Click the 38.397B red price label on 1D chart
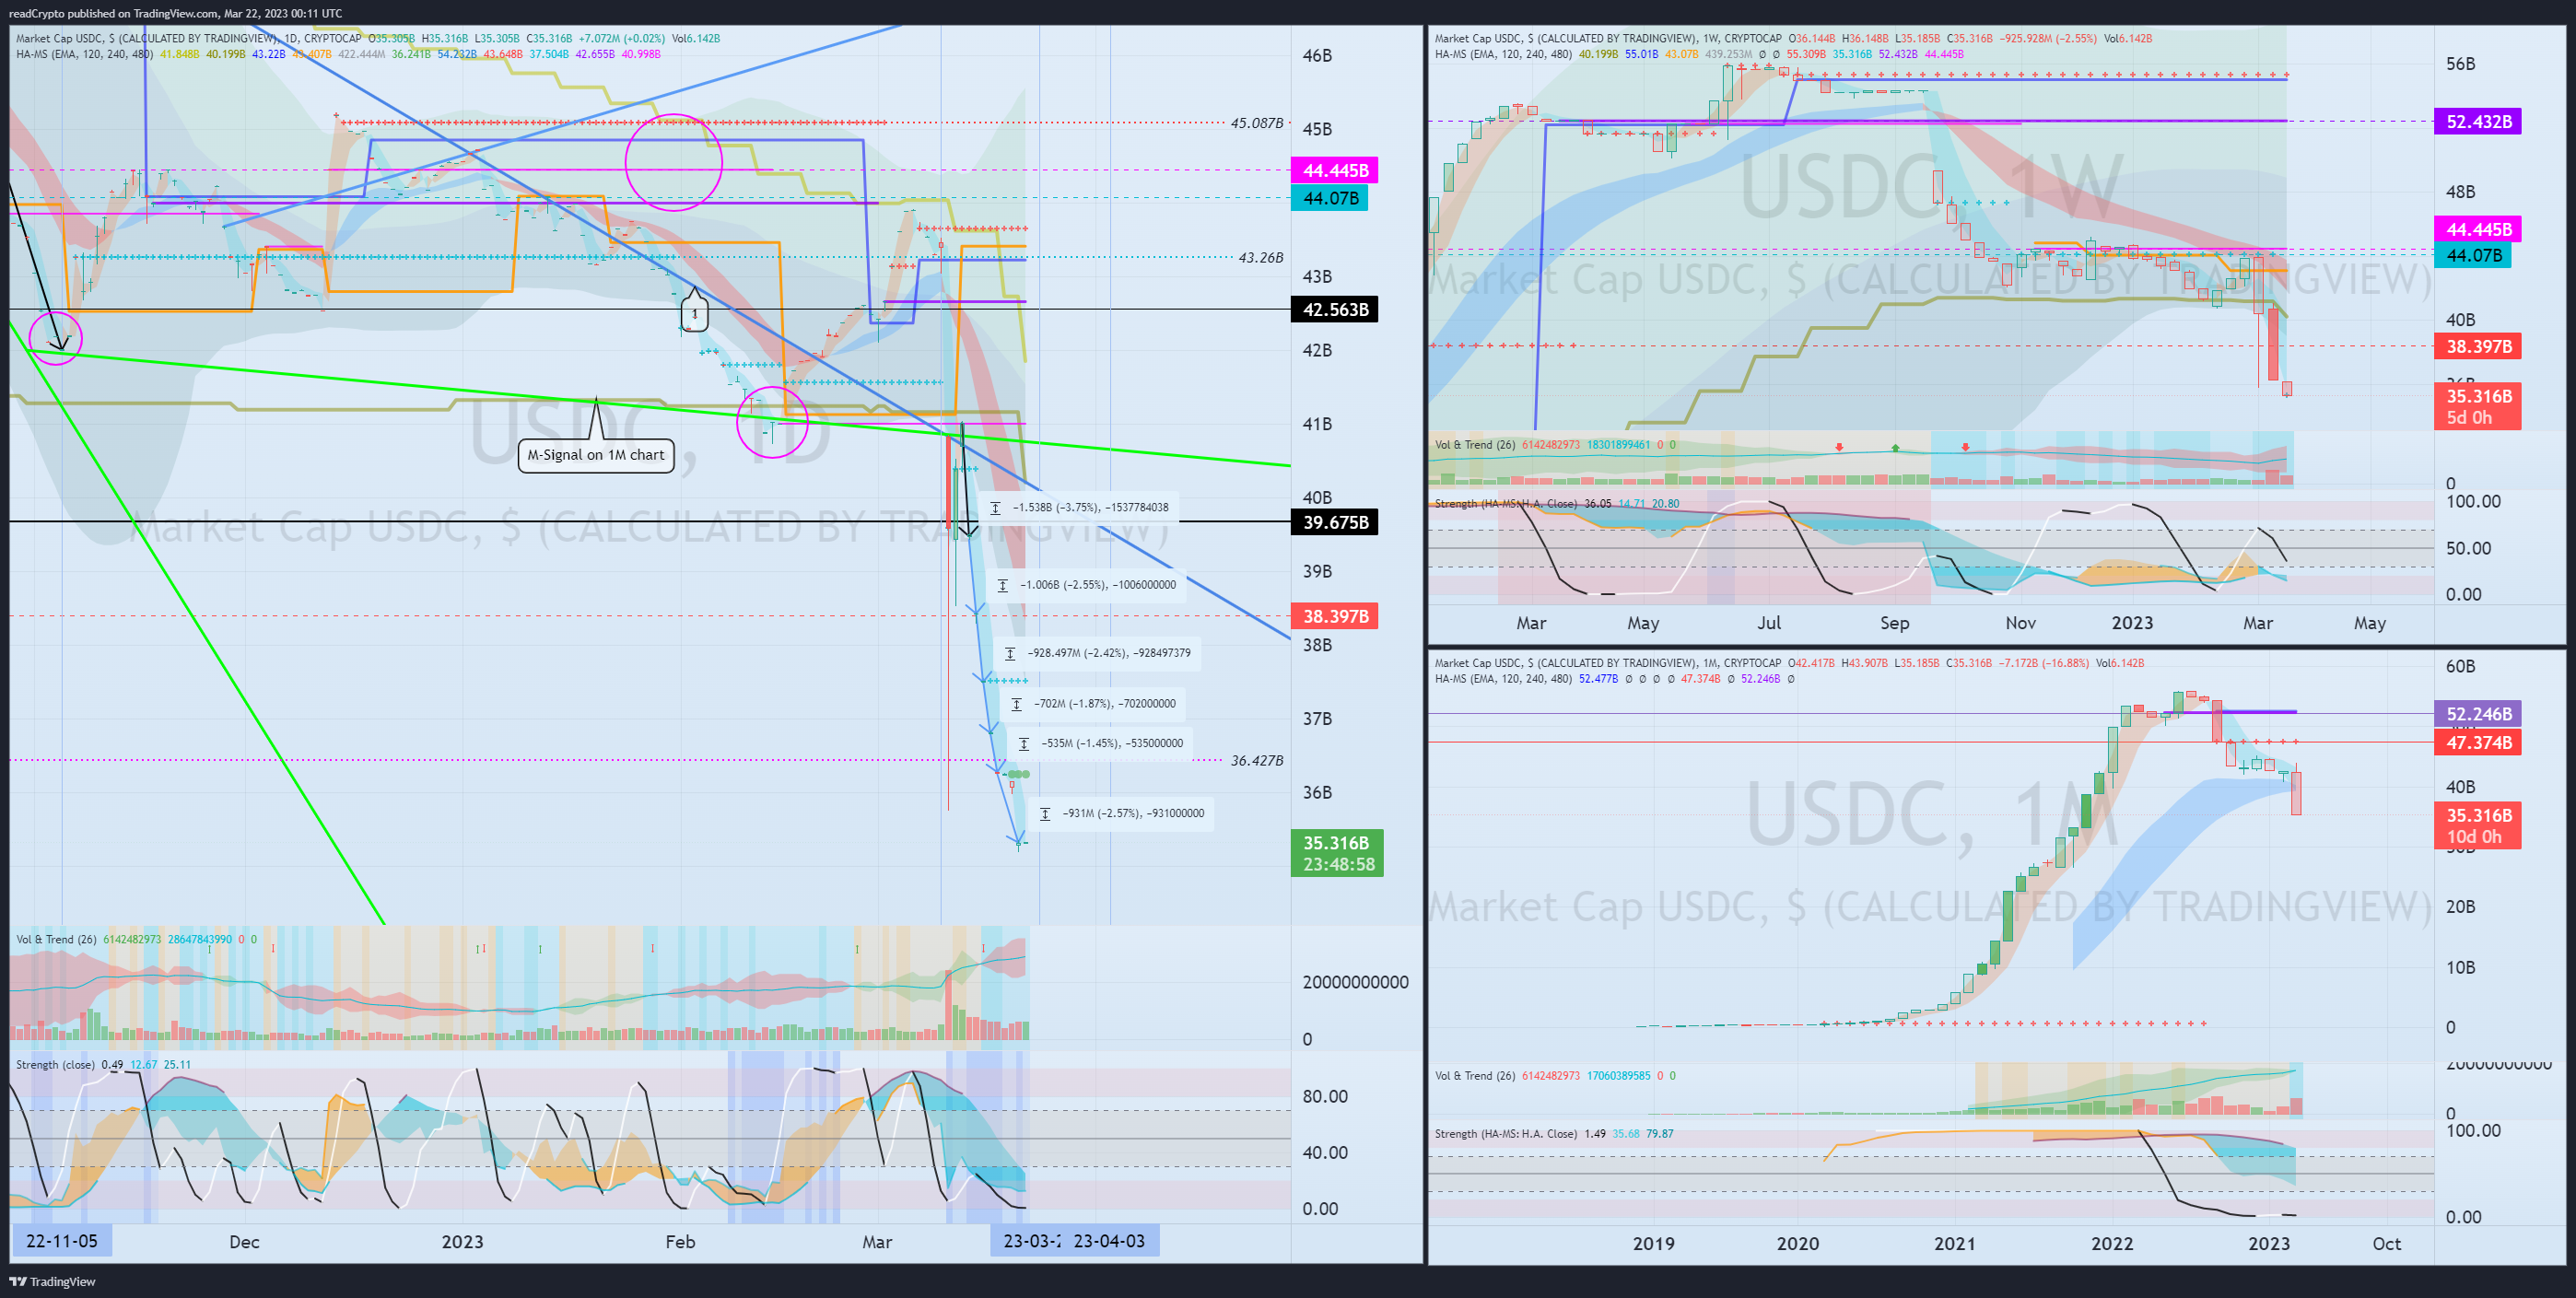 point(1335,616)
